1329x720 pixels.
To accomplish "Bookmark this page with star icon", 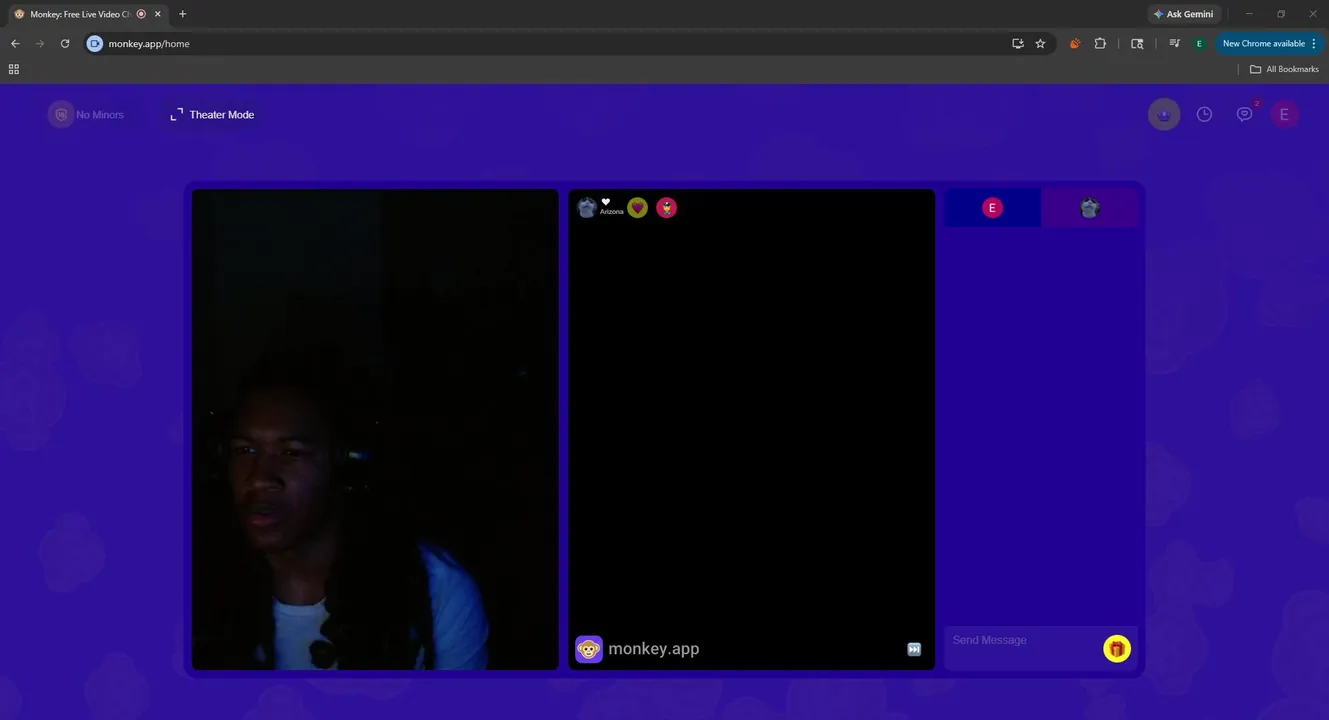I will coord(1040,44).
